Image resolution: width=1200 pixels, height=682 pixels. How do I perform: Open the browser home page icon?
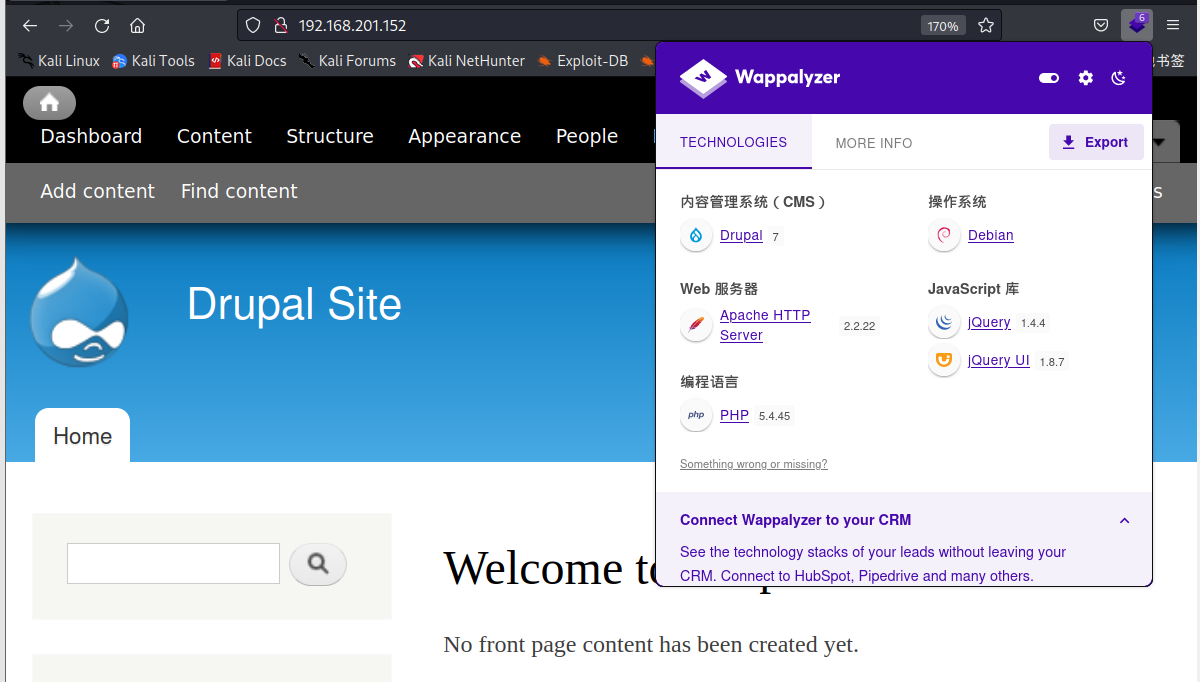point(138,26)
